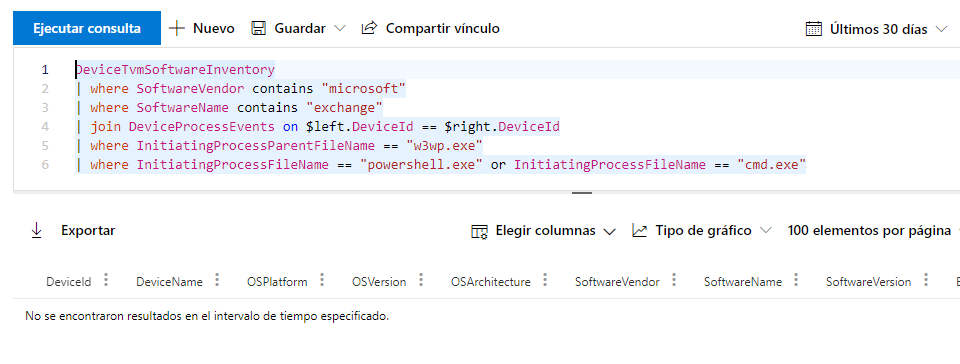Open SoftwareVendor column options menu
Image resolution: width=960 pixels, height=364 pixels.
[674, 280]
